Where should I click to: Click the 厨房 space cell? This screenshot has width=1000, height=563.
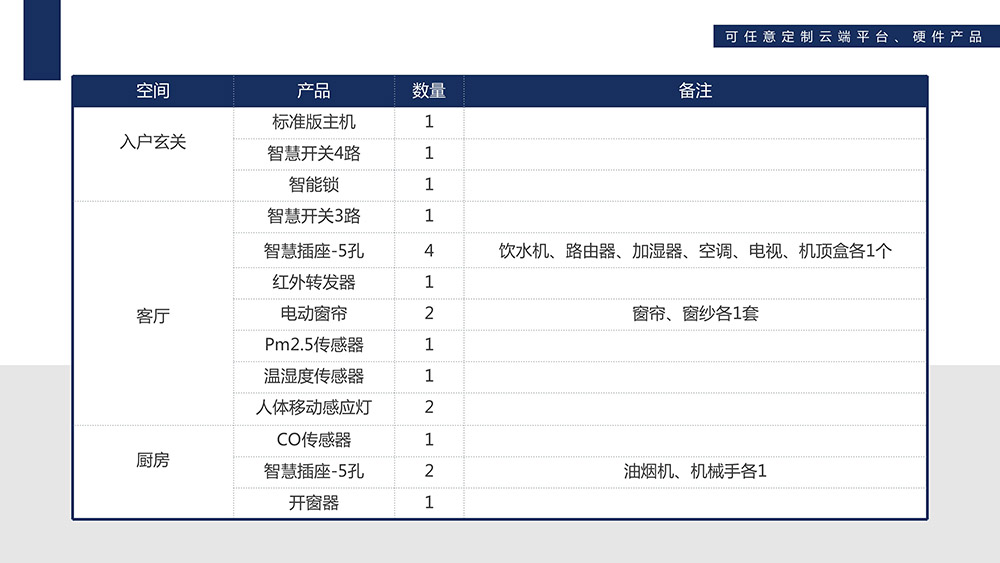tap(153, 461)
